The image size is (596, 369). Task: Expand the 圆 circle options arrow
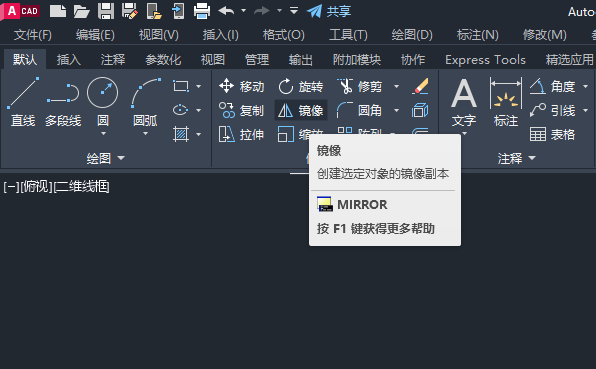pyautogui.click(x=103, y=134)
